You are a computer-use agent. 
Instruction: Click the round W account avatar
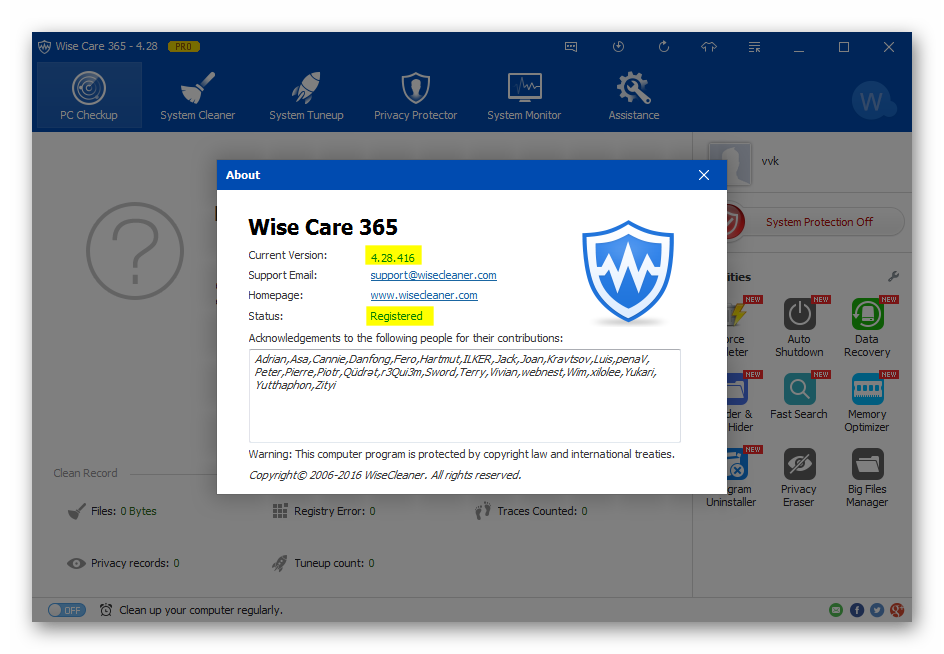tap(873, 101)
